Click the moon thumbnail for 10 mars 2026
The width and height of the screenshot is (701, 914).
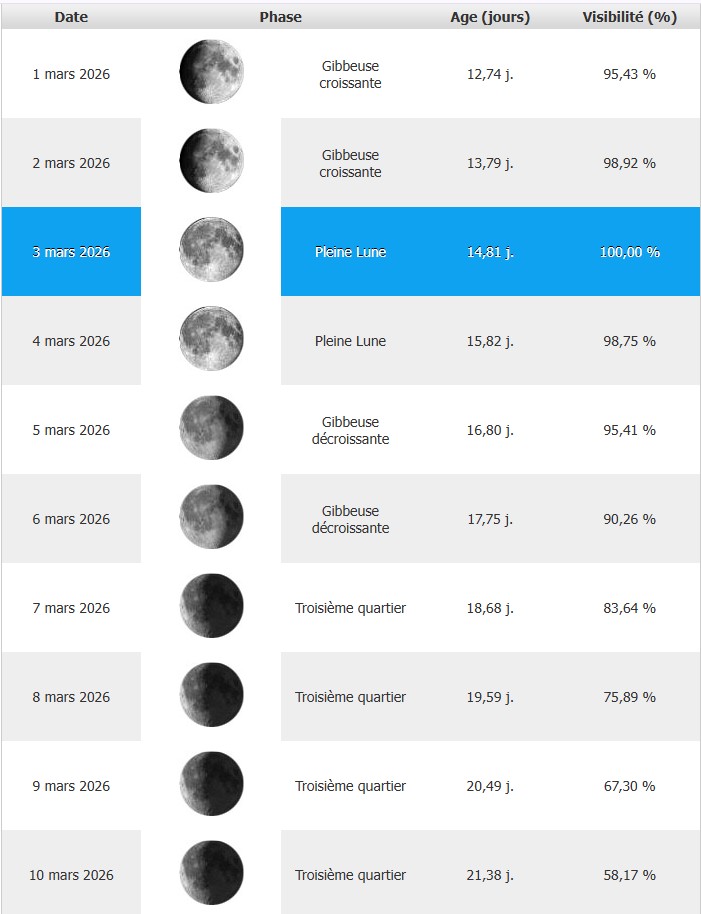[211, 873]
